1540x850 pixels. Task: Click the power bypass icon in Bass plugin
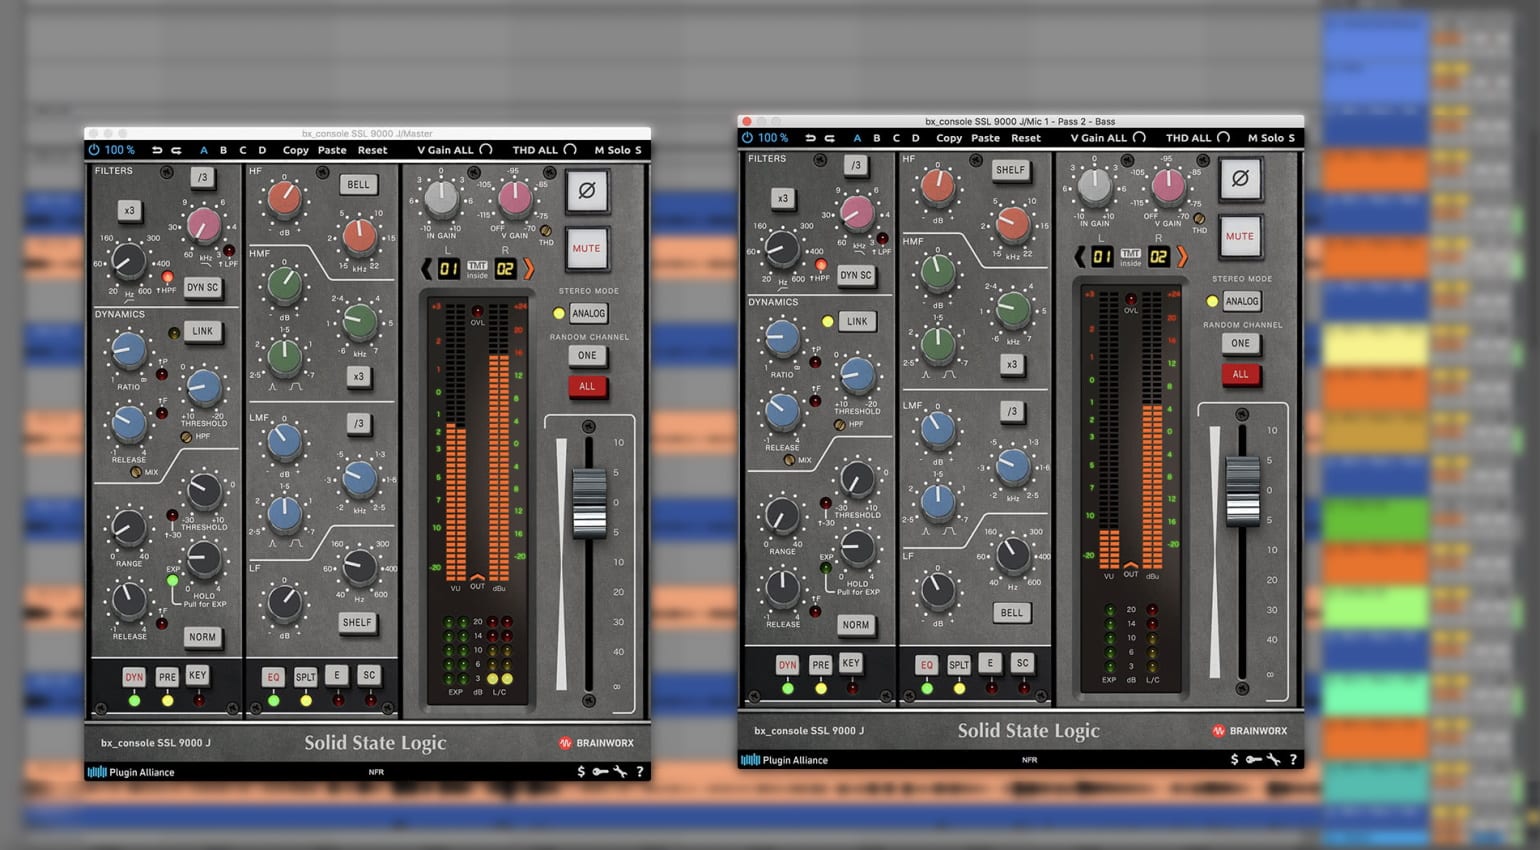(x=747, y=138)
